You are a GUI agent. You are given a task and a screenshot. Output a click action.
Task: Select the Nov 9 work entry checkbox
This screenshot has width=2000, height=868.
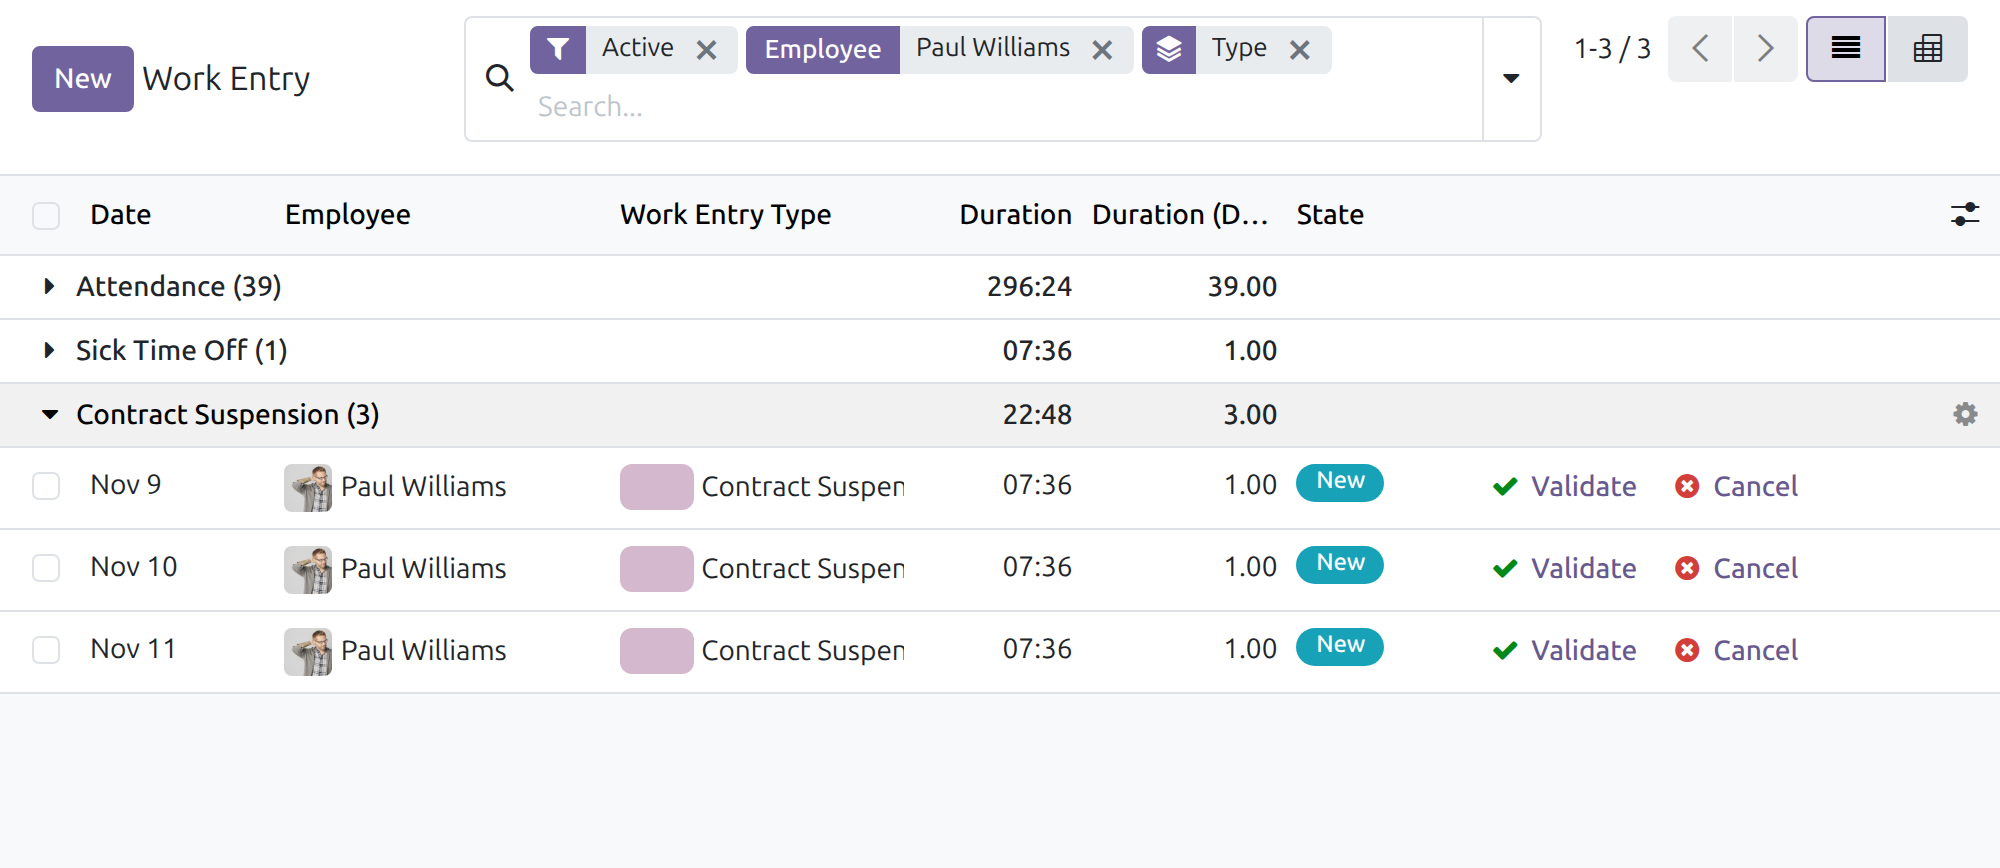click(46, 486)
